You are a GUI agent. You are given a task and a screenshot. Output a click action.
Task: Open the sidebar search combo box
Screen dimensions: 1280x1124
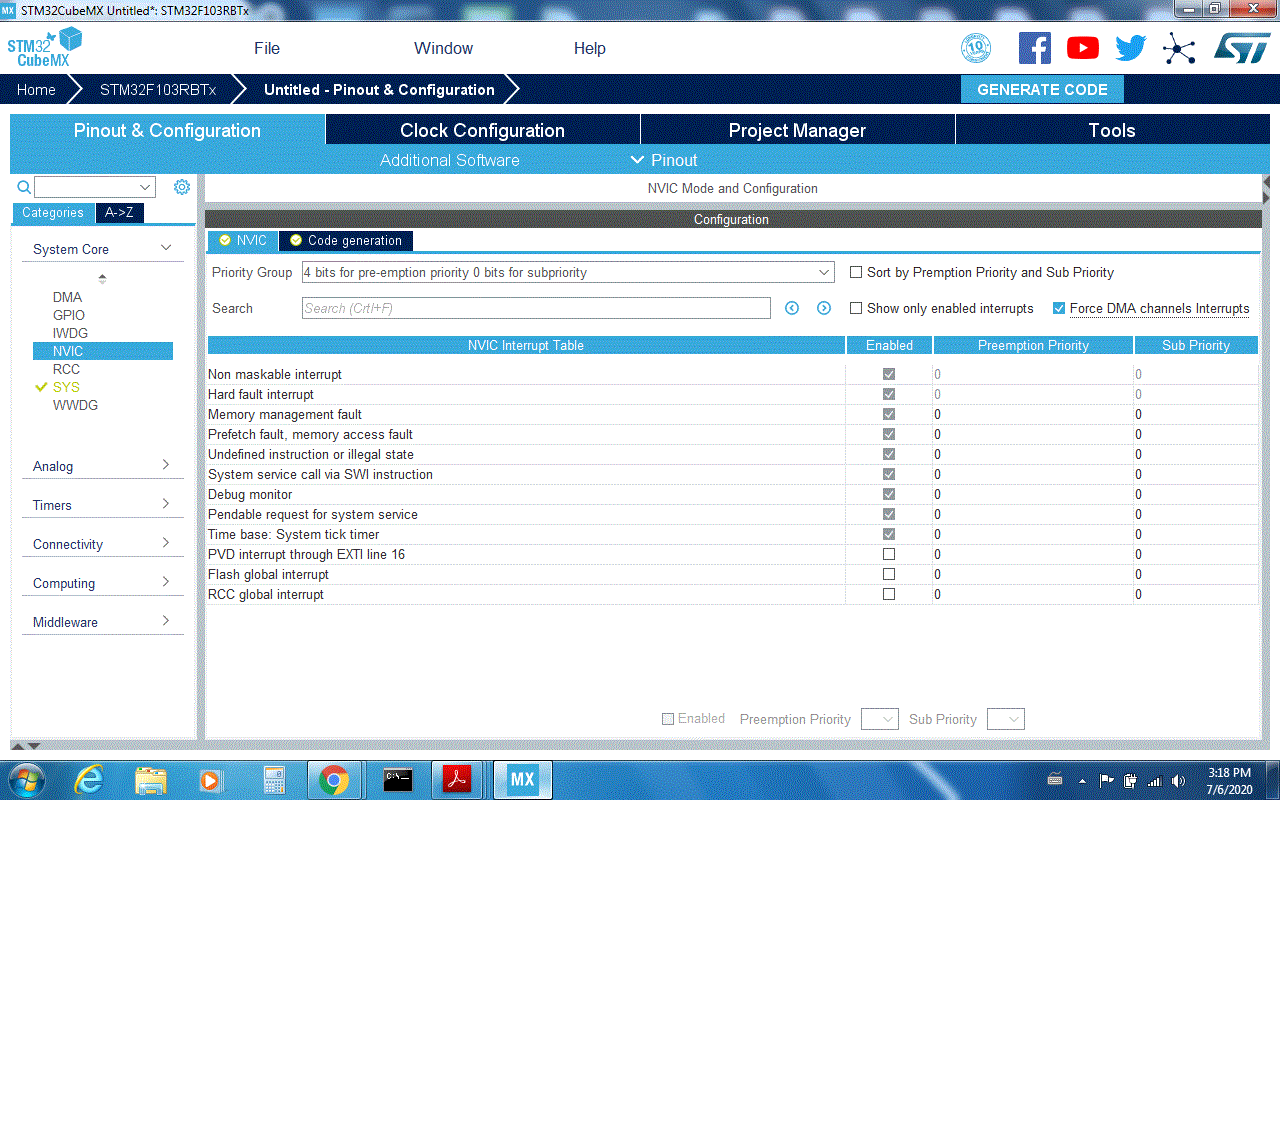pyautogui.click(x=95, y=187)
